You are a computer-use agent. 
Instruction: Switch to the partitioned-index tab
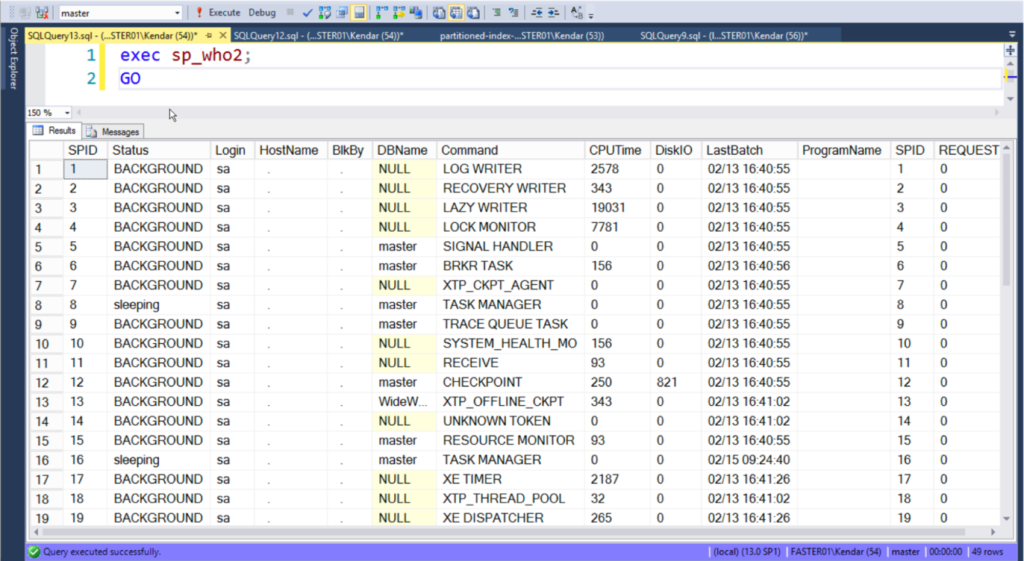pos(521,35)
